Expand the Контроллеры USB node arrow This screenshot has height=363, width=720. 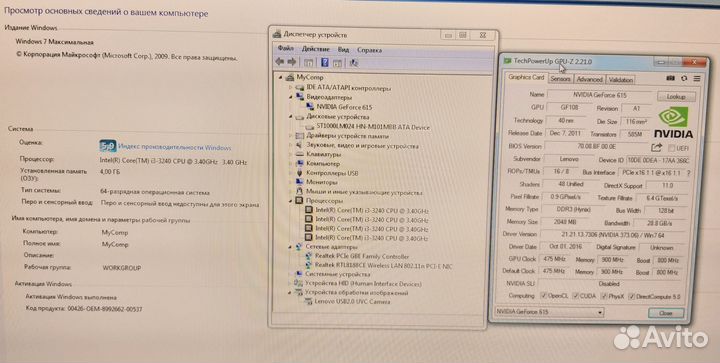[290, 173]
